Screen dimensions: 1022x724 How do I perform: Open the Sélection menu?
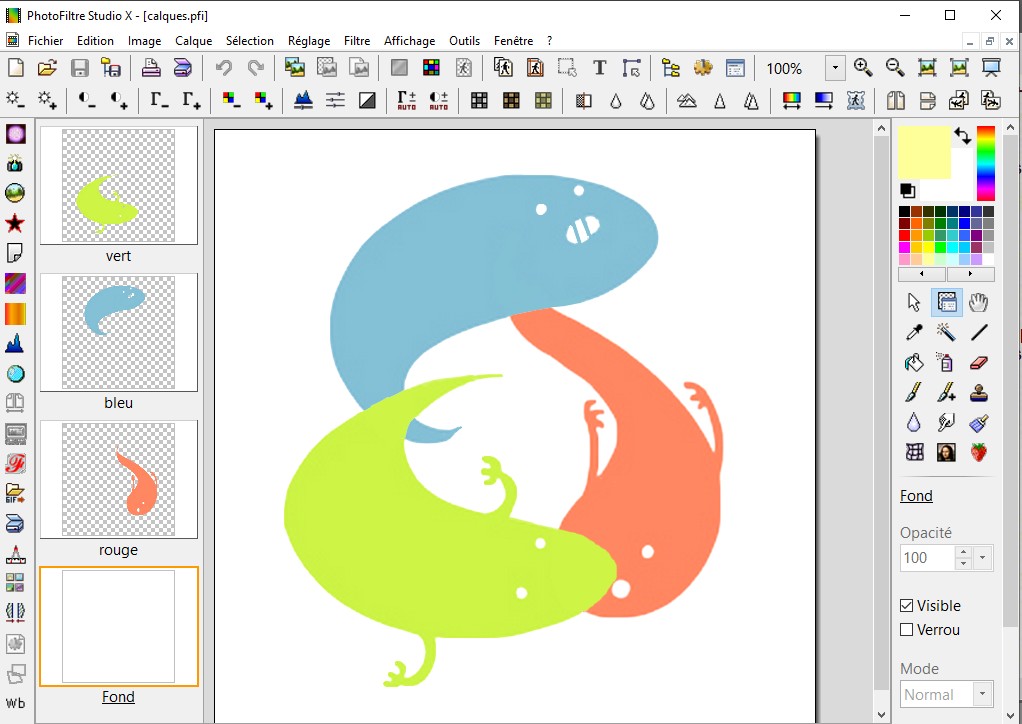click(250, 40)
